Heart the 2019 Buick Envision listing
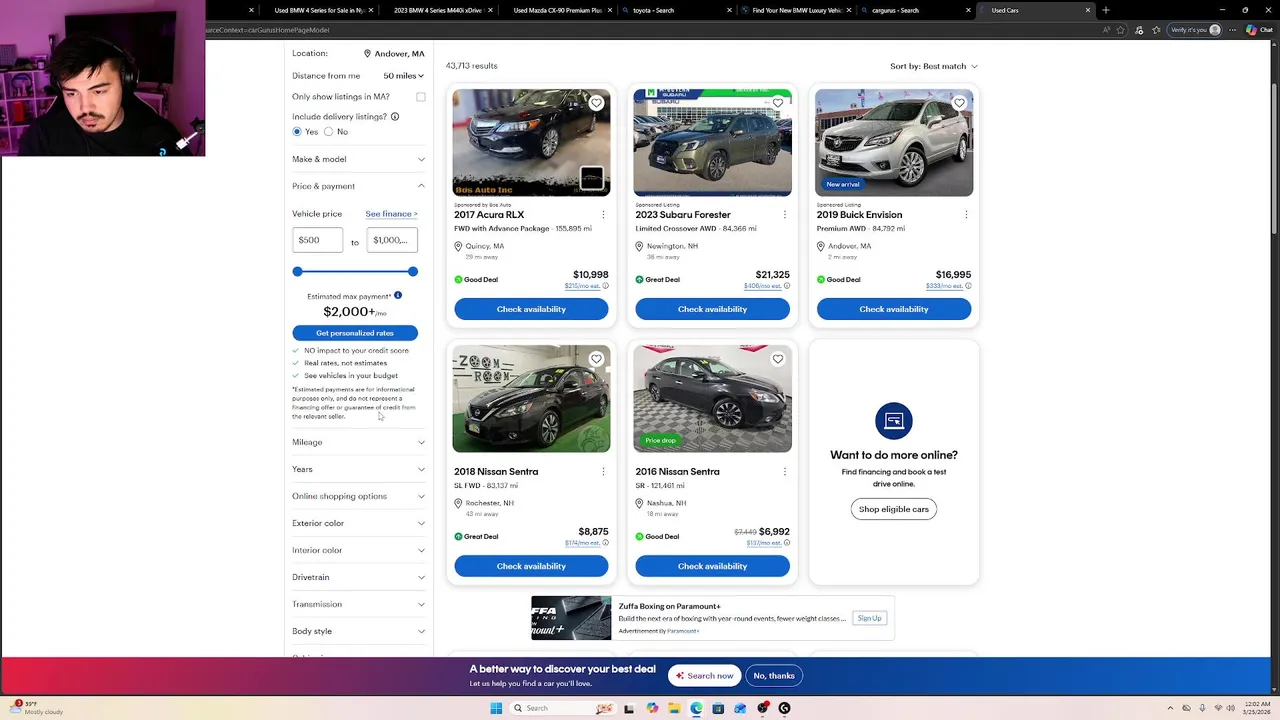 (x=959, y=103)
